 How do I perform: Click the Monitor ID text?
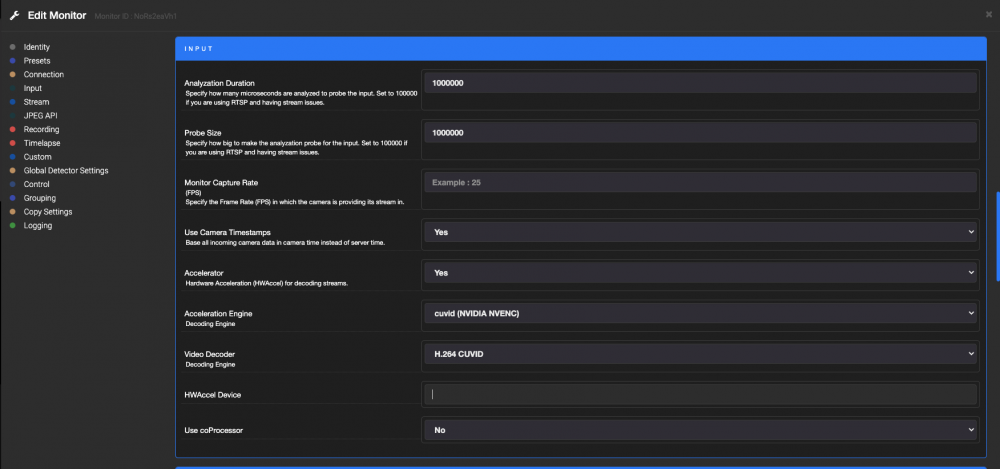pos(135,16)
